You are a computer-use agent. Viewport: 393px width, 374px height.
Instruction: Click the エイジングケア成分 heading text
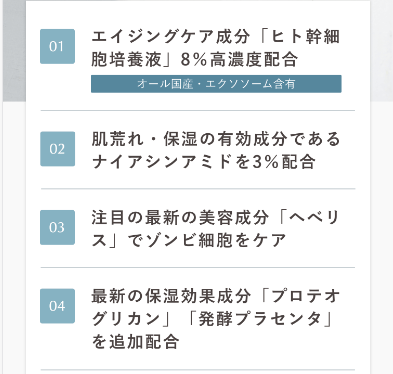[170, 36]
